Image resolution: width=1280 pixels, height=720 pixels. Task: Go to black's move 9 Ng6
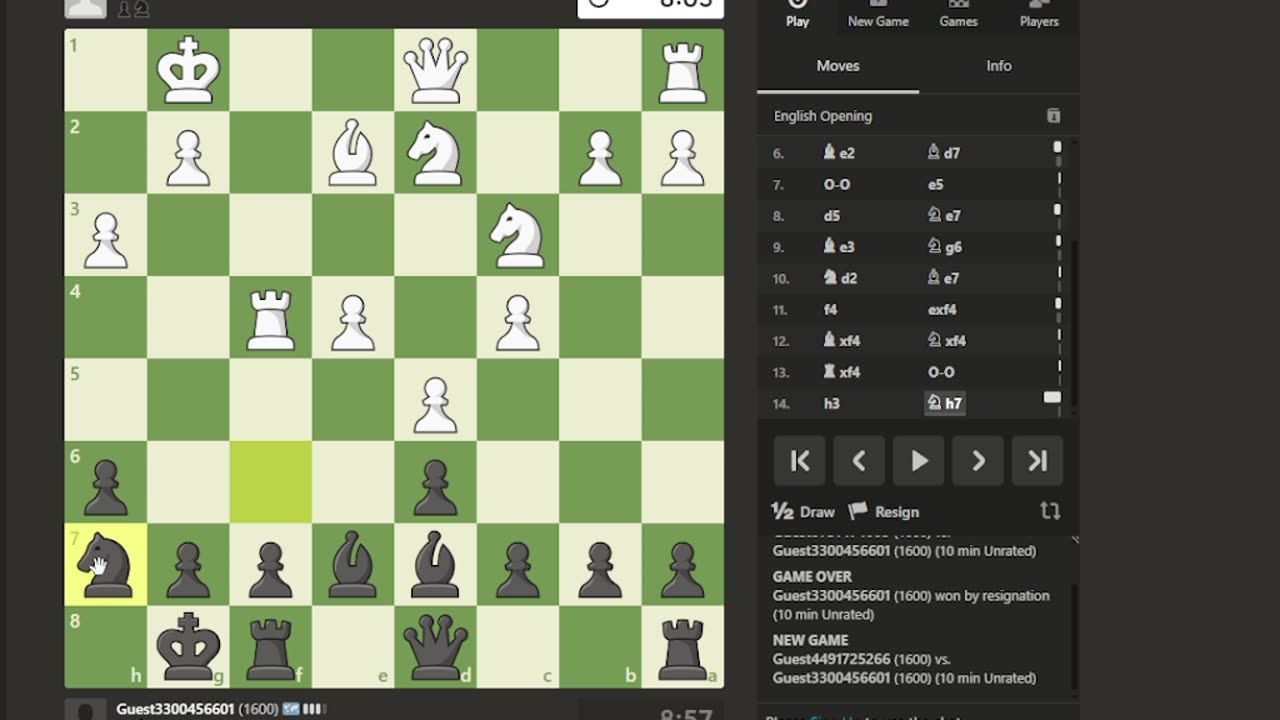943,247
